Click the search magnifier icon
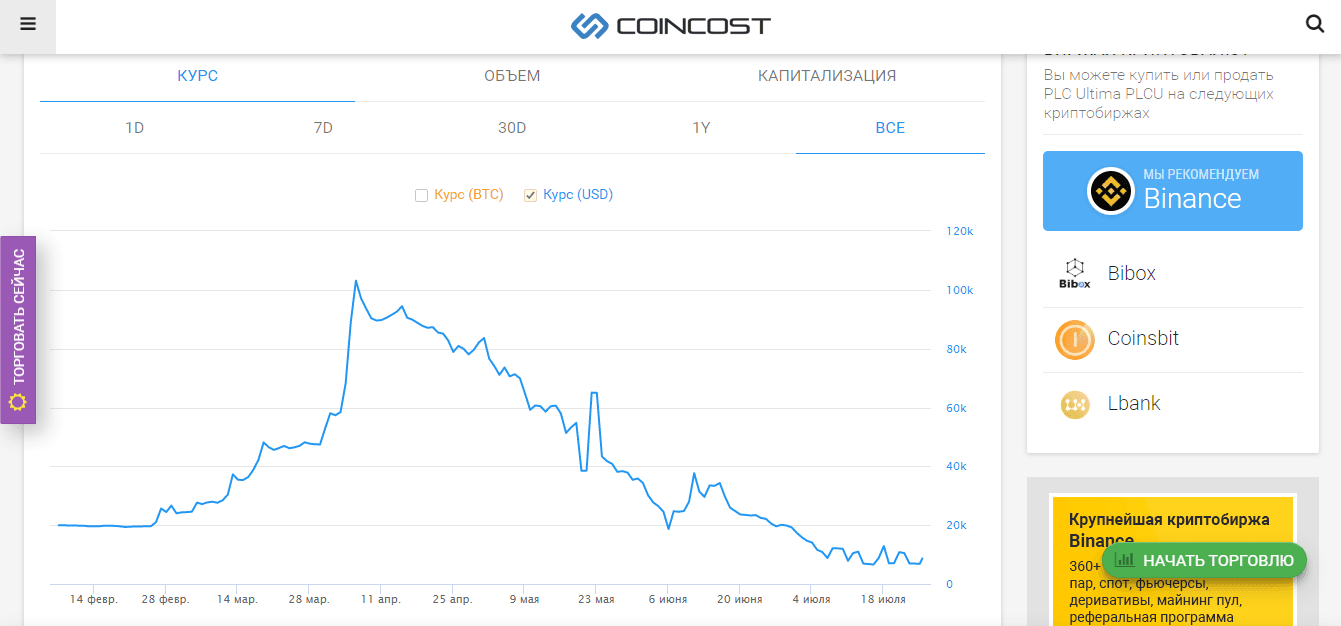 (1315, 24)
